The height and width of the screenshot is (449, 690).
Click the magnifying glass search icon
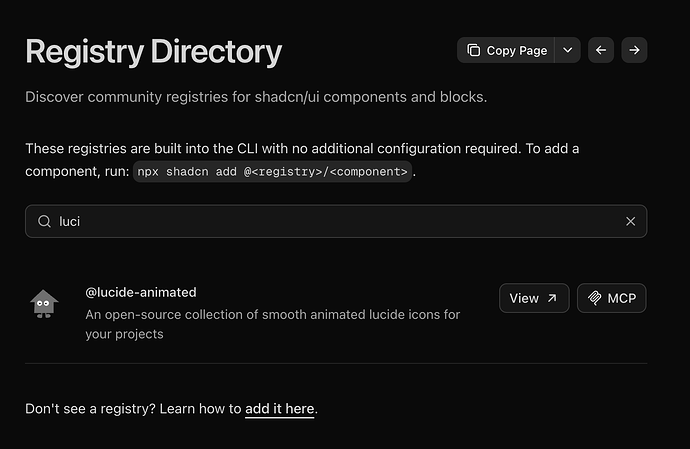click(x=44, y=222)
